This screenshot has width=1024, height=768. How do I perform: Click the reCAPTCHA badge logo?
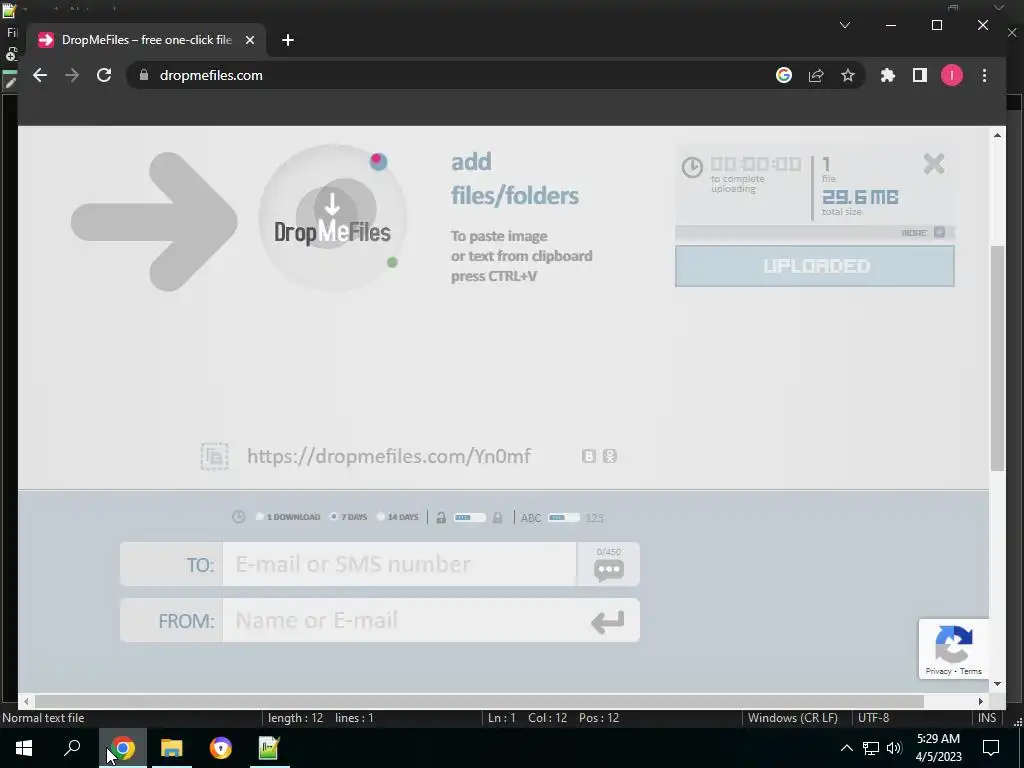953,643
